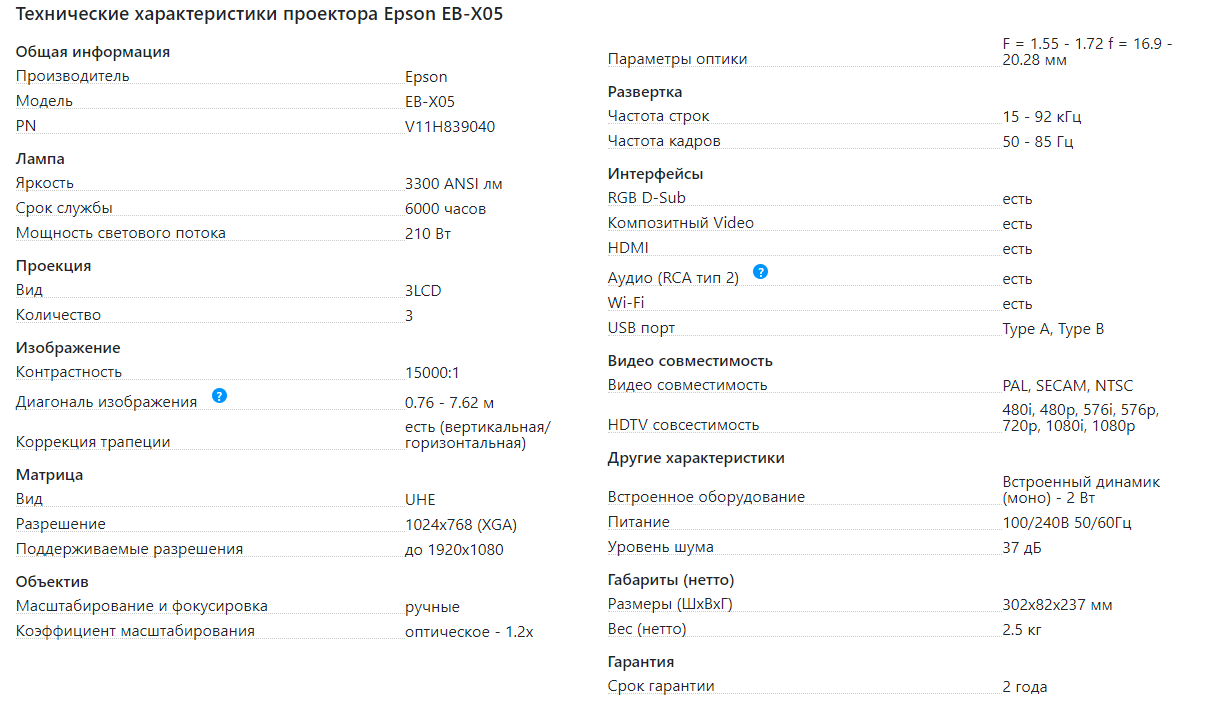Click brightness value 3300 ANSI лм
Viewport: 1221px width, 712px height.
point(453,184)
